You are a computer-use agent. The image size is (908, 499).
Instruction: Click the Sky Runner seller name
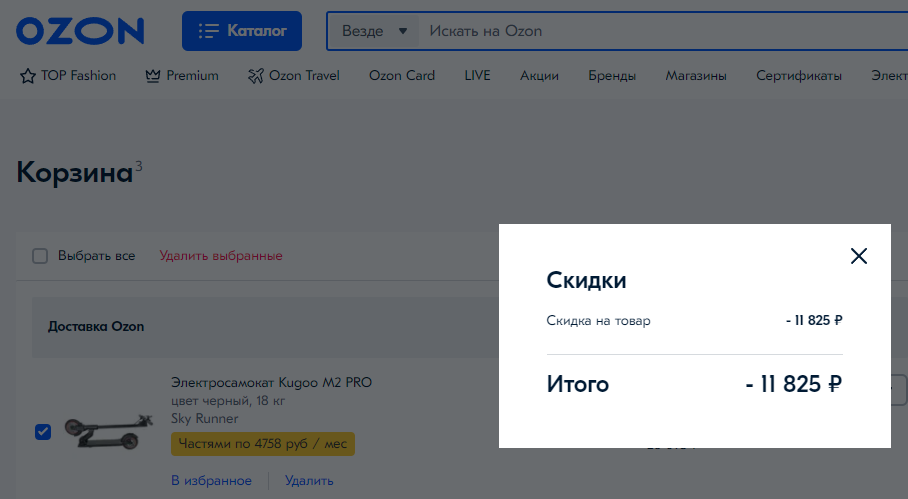point(204,419)
